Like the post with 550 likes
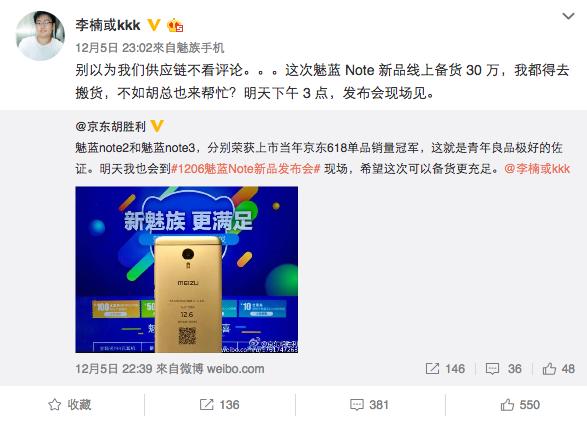Viewport: 587px width, 423px height. click(520, 405)
